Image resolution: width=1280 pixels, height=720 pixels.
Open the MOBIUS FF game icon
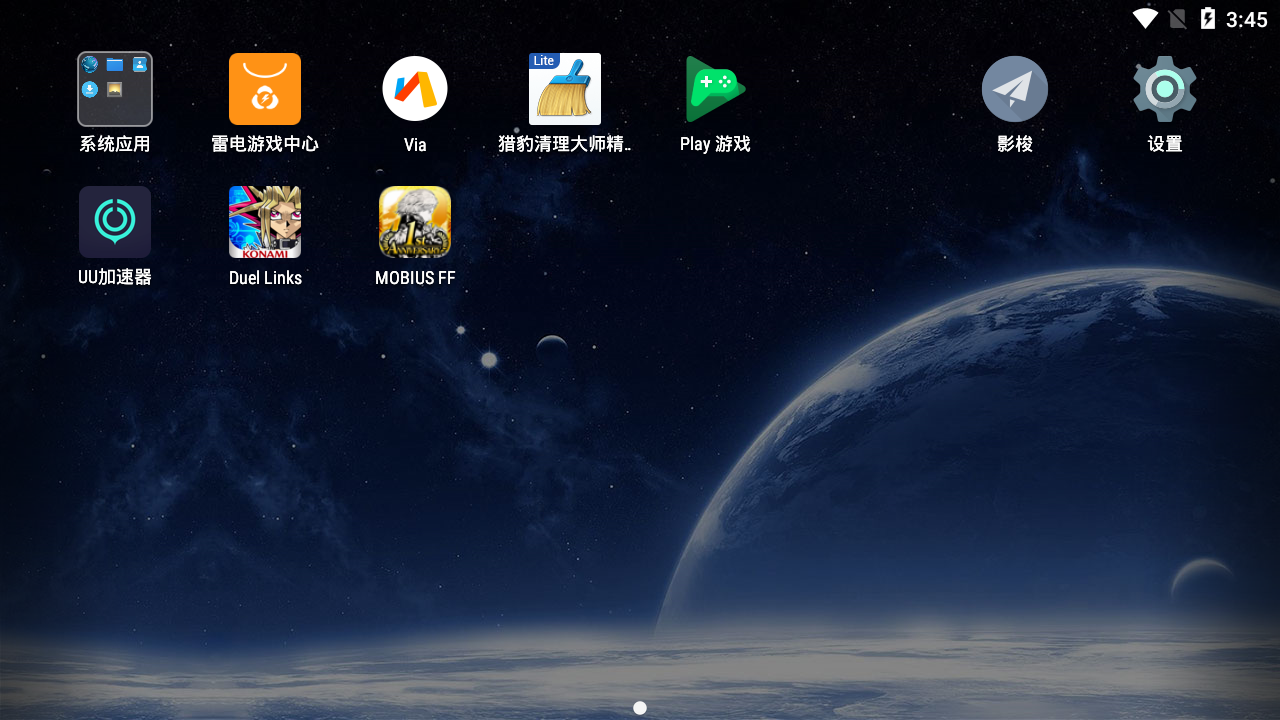point(415,222)
